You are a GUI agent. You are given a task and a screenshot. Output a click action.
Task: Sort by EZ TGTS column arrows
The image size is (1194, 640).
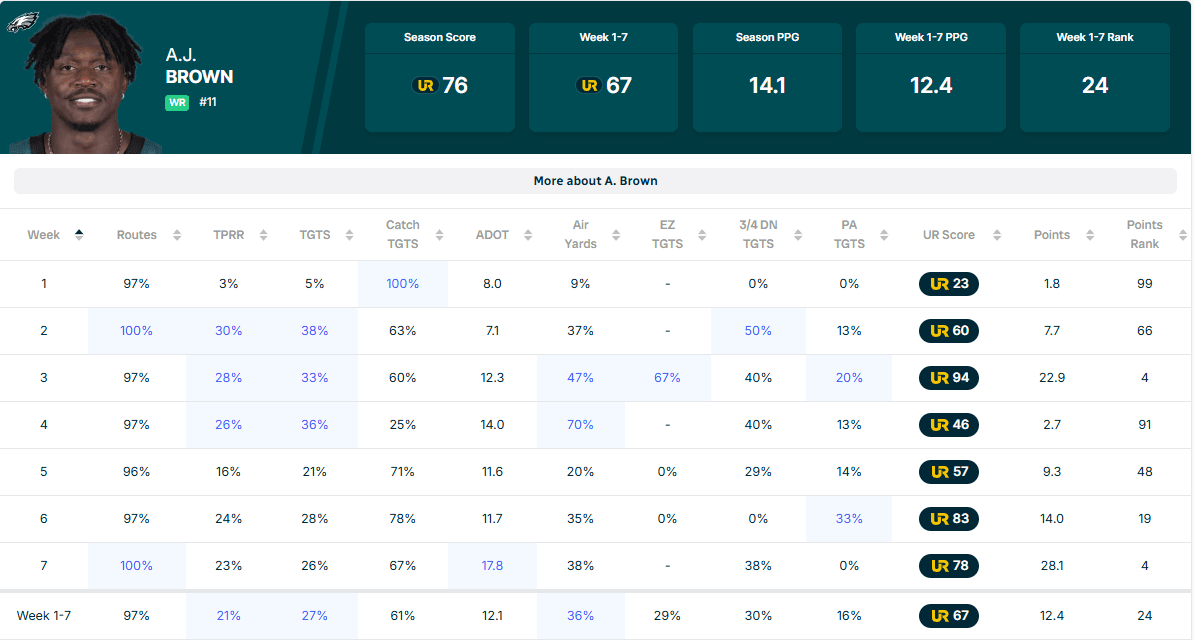tap(702, 235)
